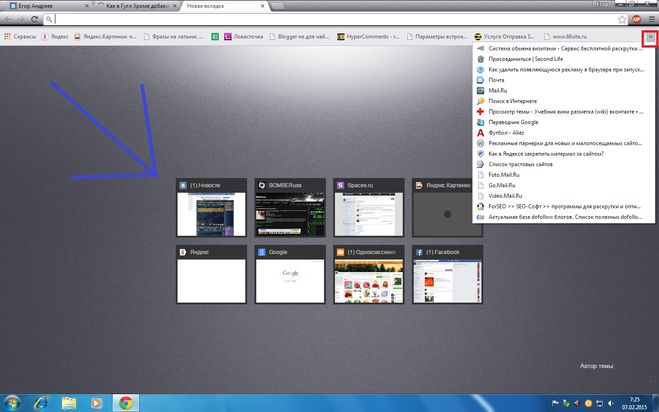659x412 pixels.
Task: Select Как в Яндексе закрепить материал entry
Action: (564, 153)
